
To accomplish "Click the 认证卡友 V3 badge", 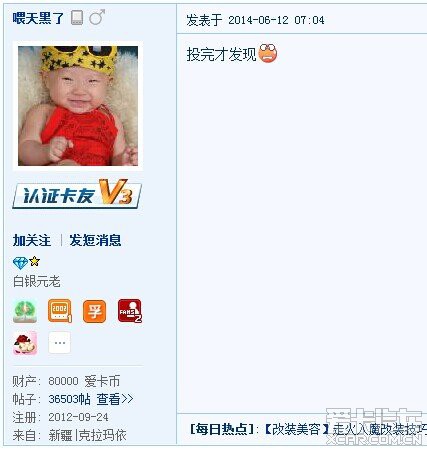I will coord(77,194).
